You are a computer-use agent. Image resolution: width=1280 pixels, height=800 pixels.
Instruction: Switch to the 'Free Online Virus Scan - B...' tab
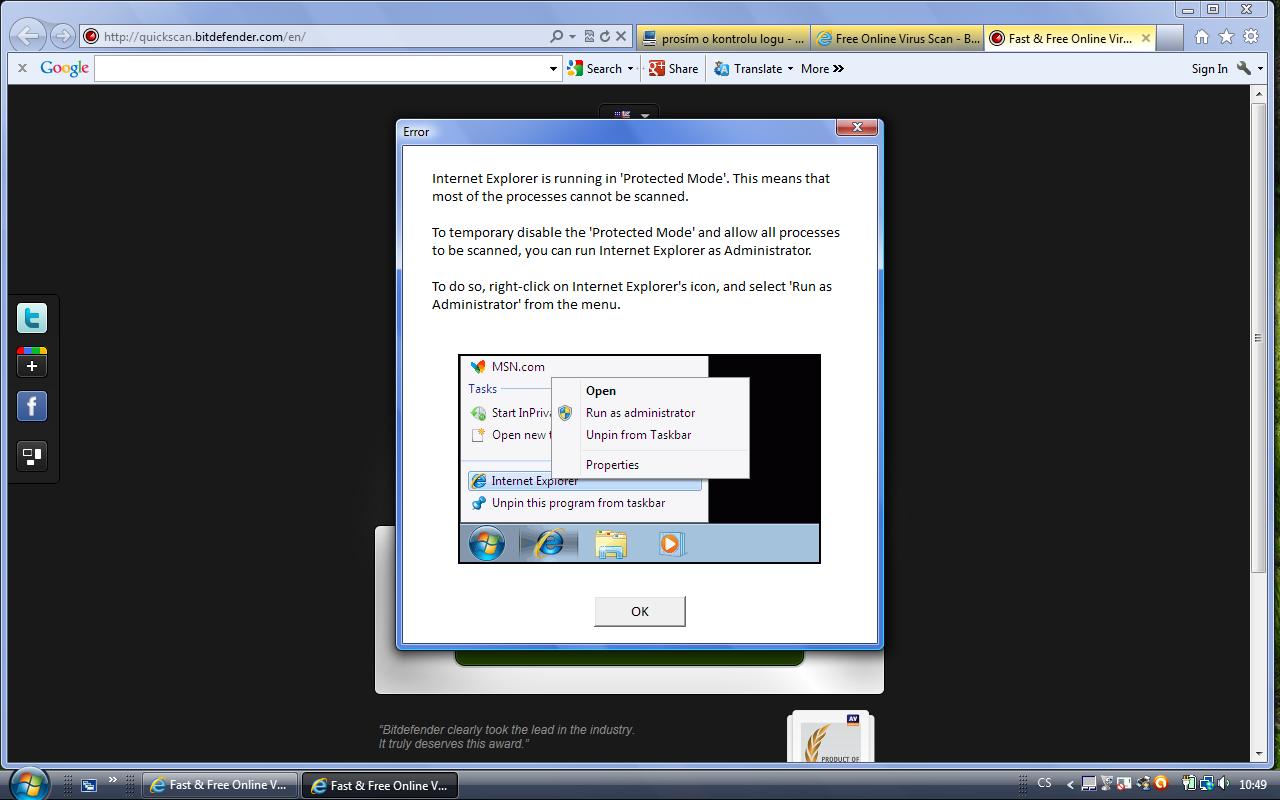coord(897,39)
